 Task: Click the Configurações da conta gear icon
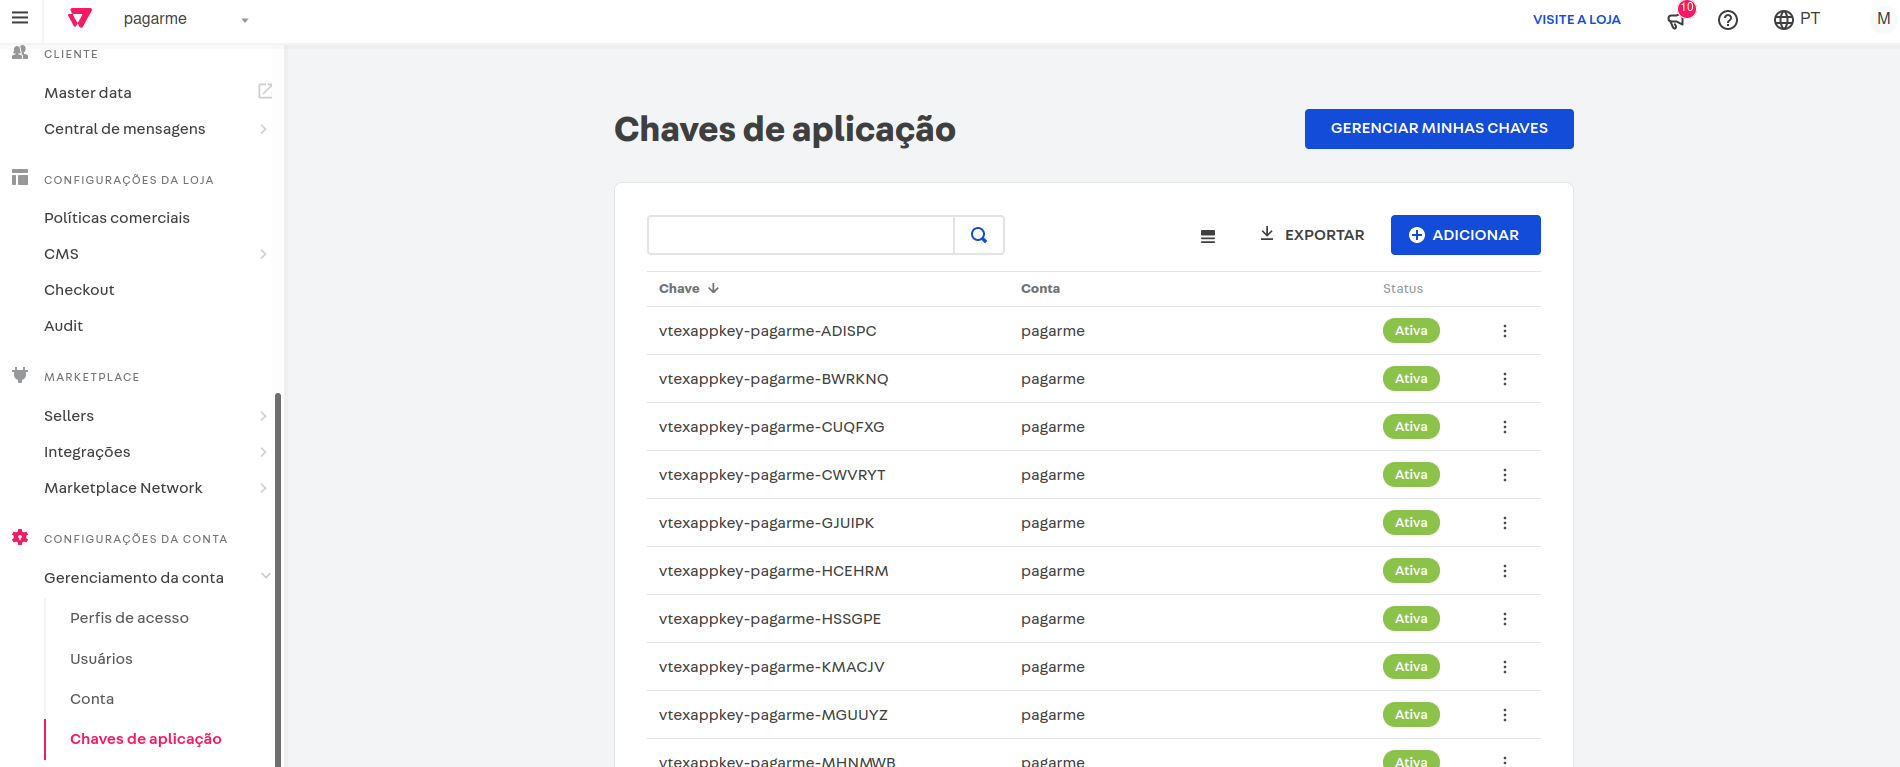20,537
